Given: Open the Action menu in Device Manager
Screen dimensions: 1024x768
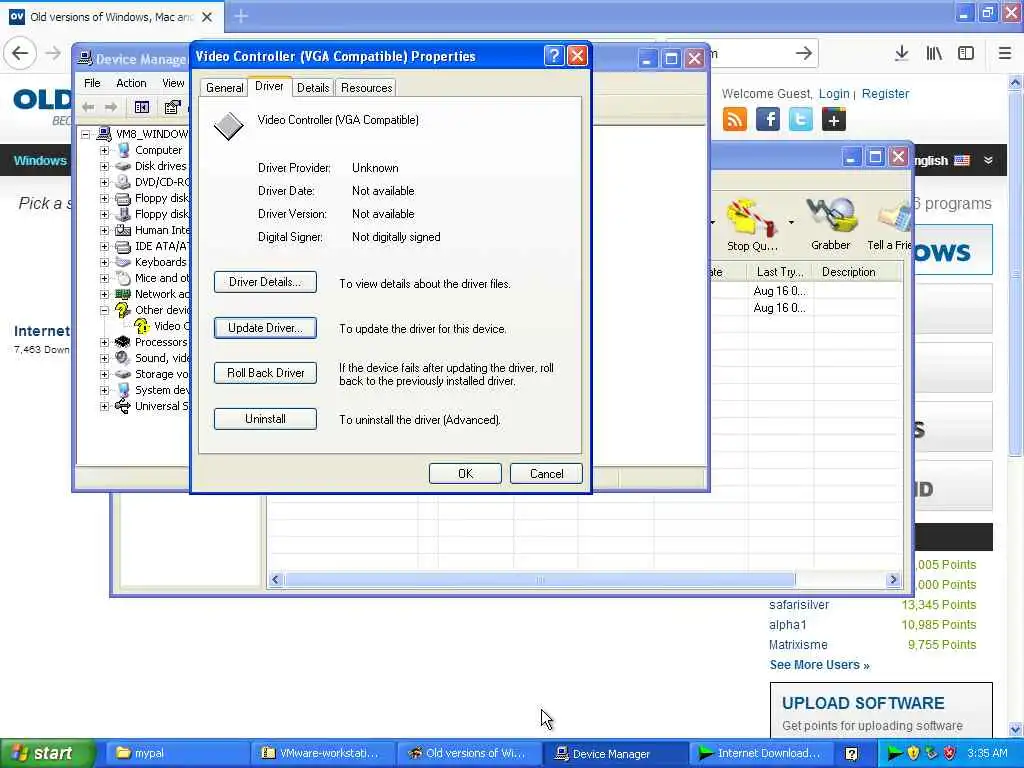Looking at the screenshot, I should (x=131, y=83).
